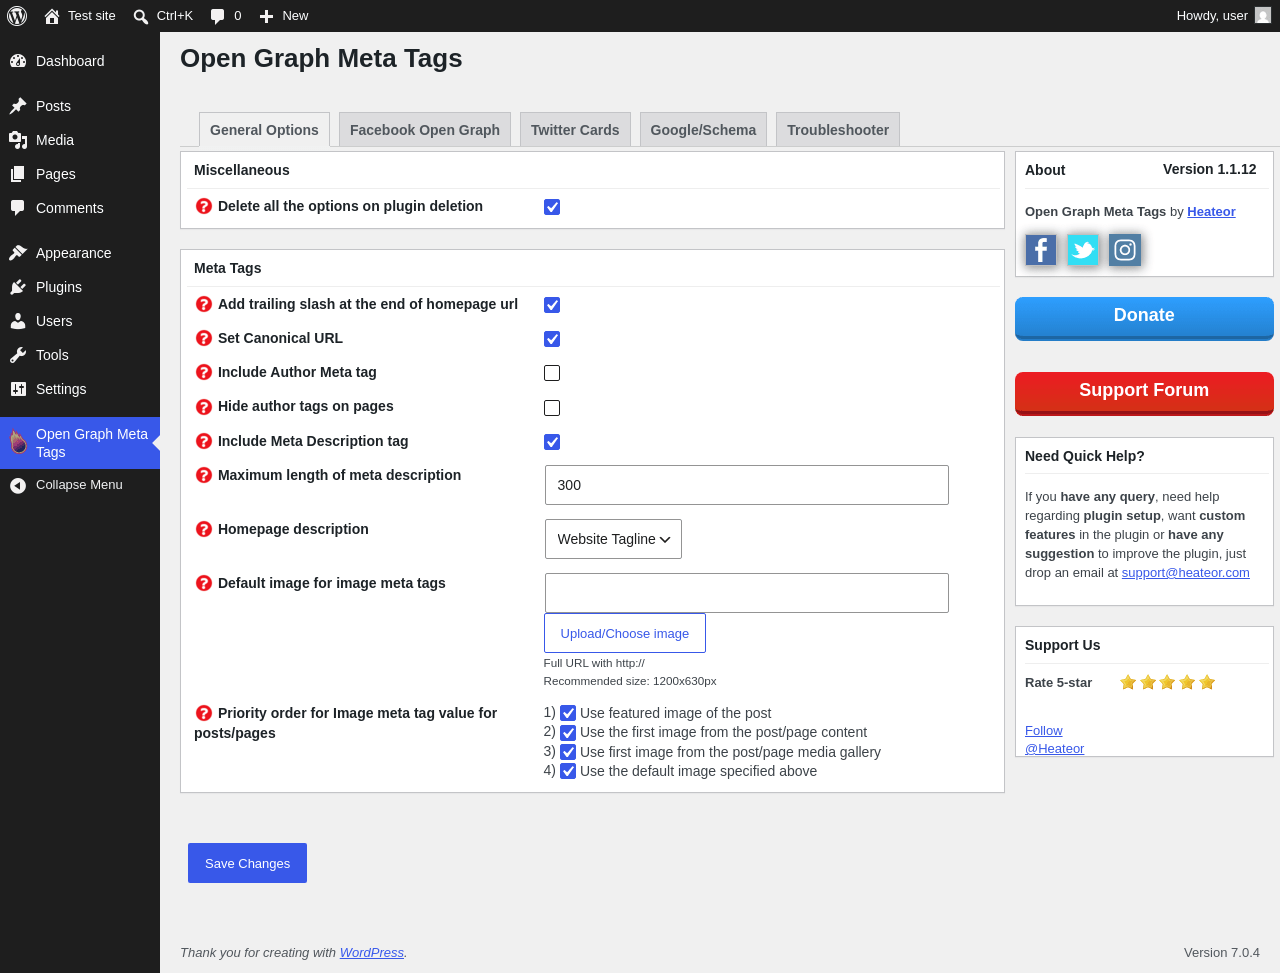Screen dimensions: 1280x973
Task: Click the Pages icon in sidebar
Action: [x=18, y=174]
